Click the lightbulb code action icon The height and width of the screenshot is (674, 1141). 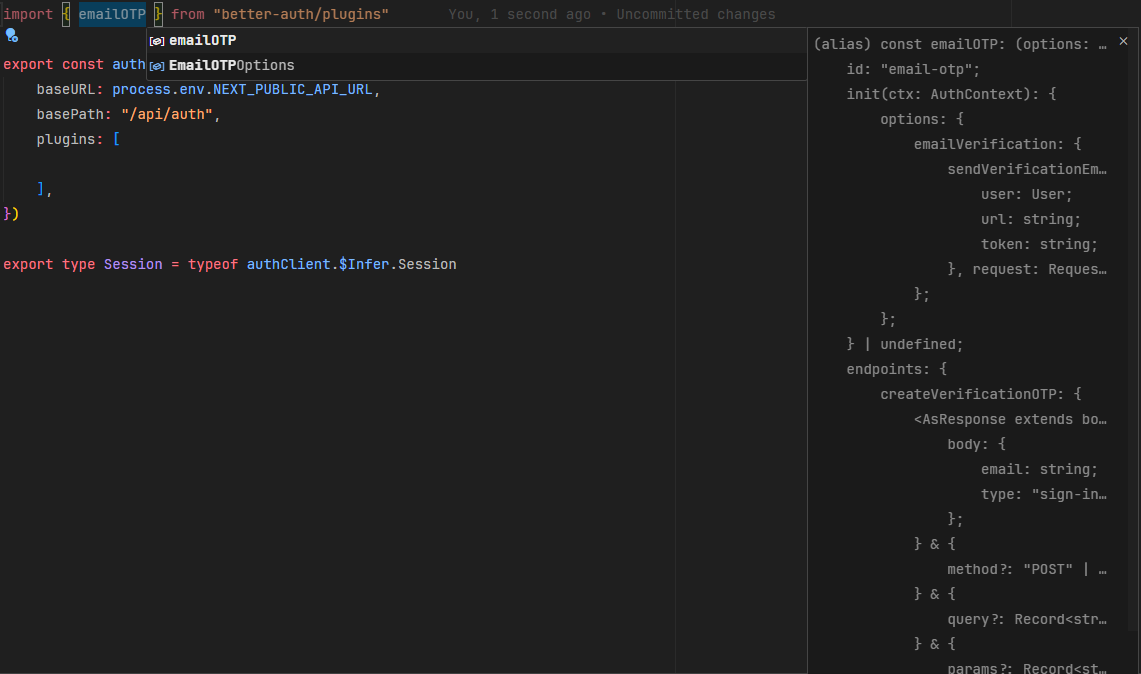click(12, 36)
